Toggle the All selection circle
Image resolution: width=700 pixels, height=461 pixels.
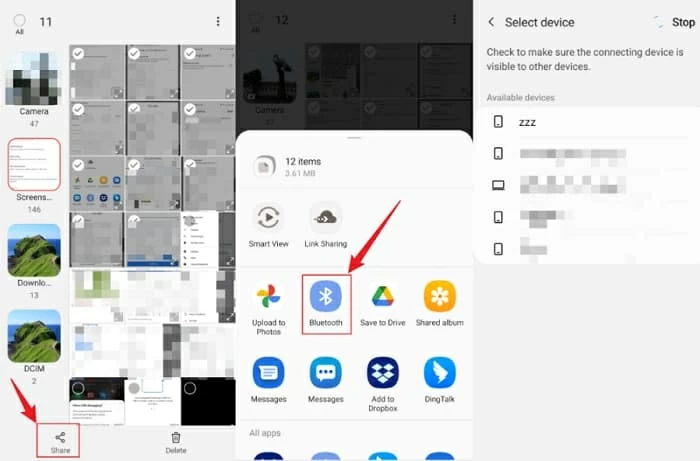[x=19, y=21]
